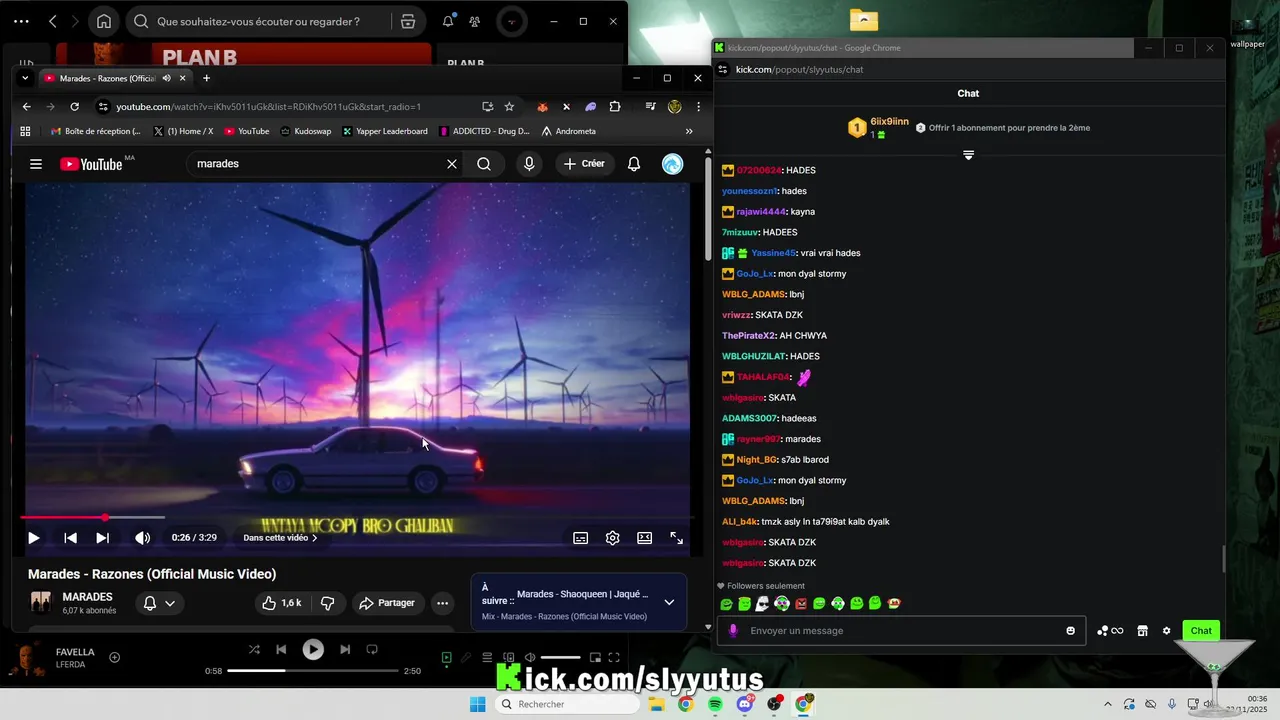Dislike the Marades - Razones video

(327, 603)
